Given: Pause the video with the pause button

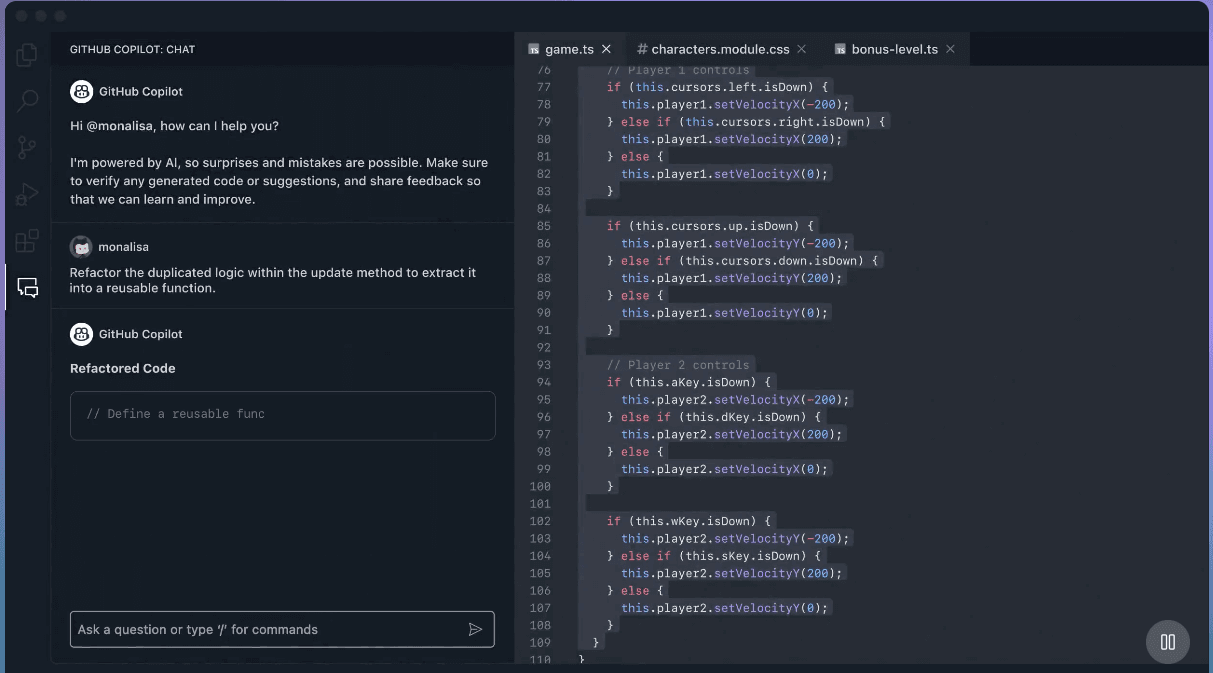Looking at the screenshot, I should tap(1167, 642).
